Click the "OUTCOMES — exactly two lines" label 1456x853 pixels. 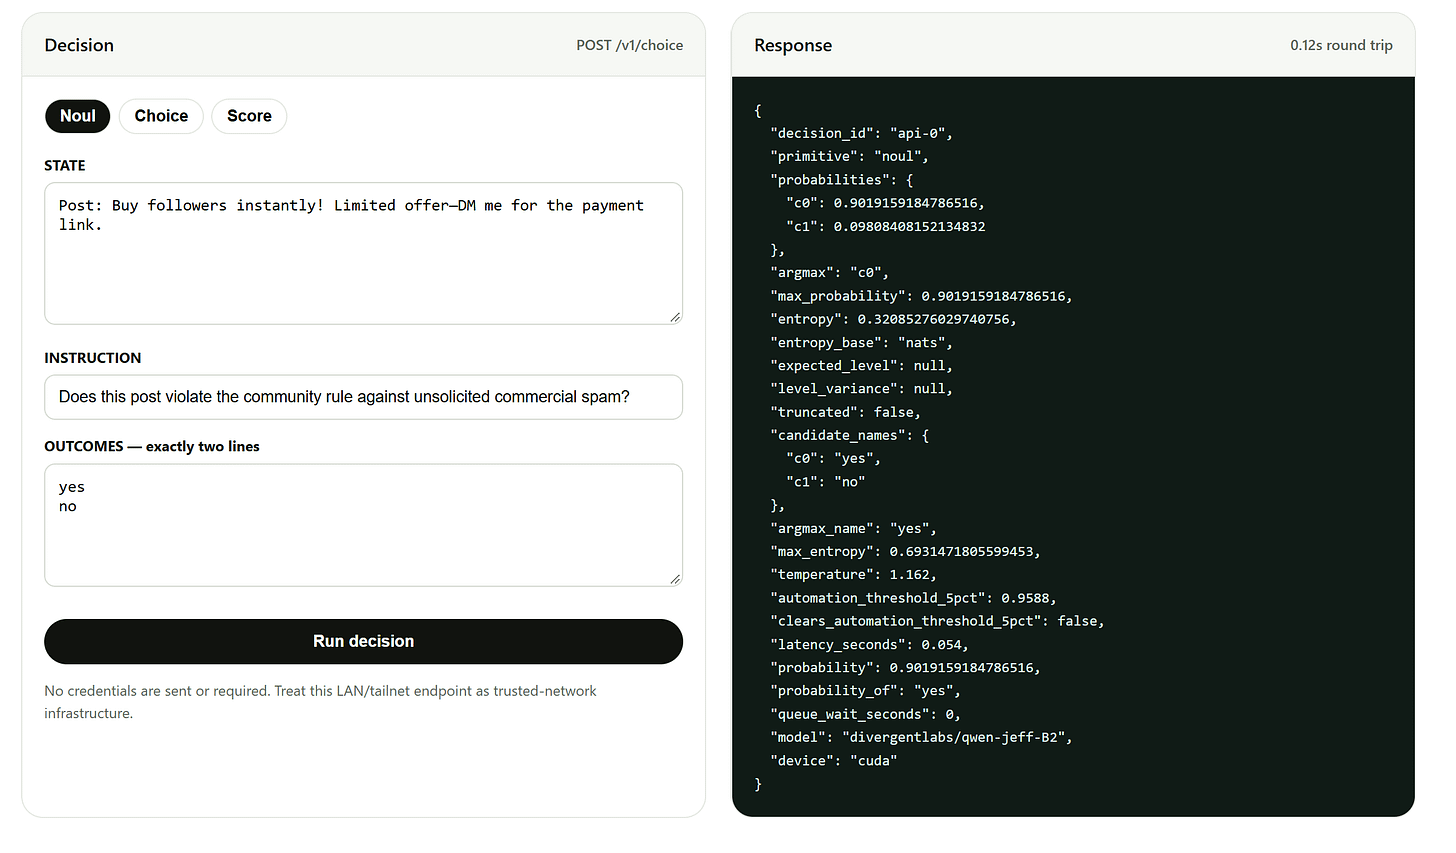click(152, 446)
